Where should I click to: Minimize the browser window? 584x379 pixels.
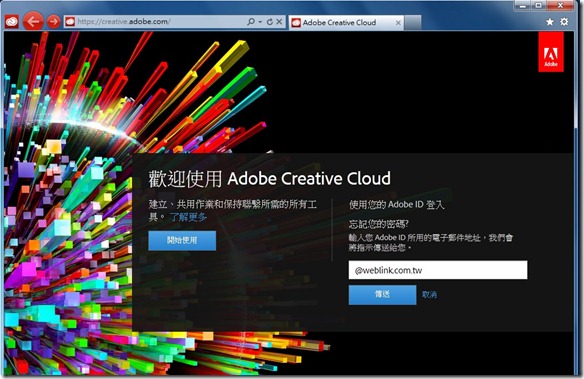523,6
